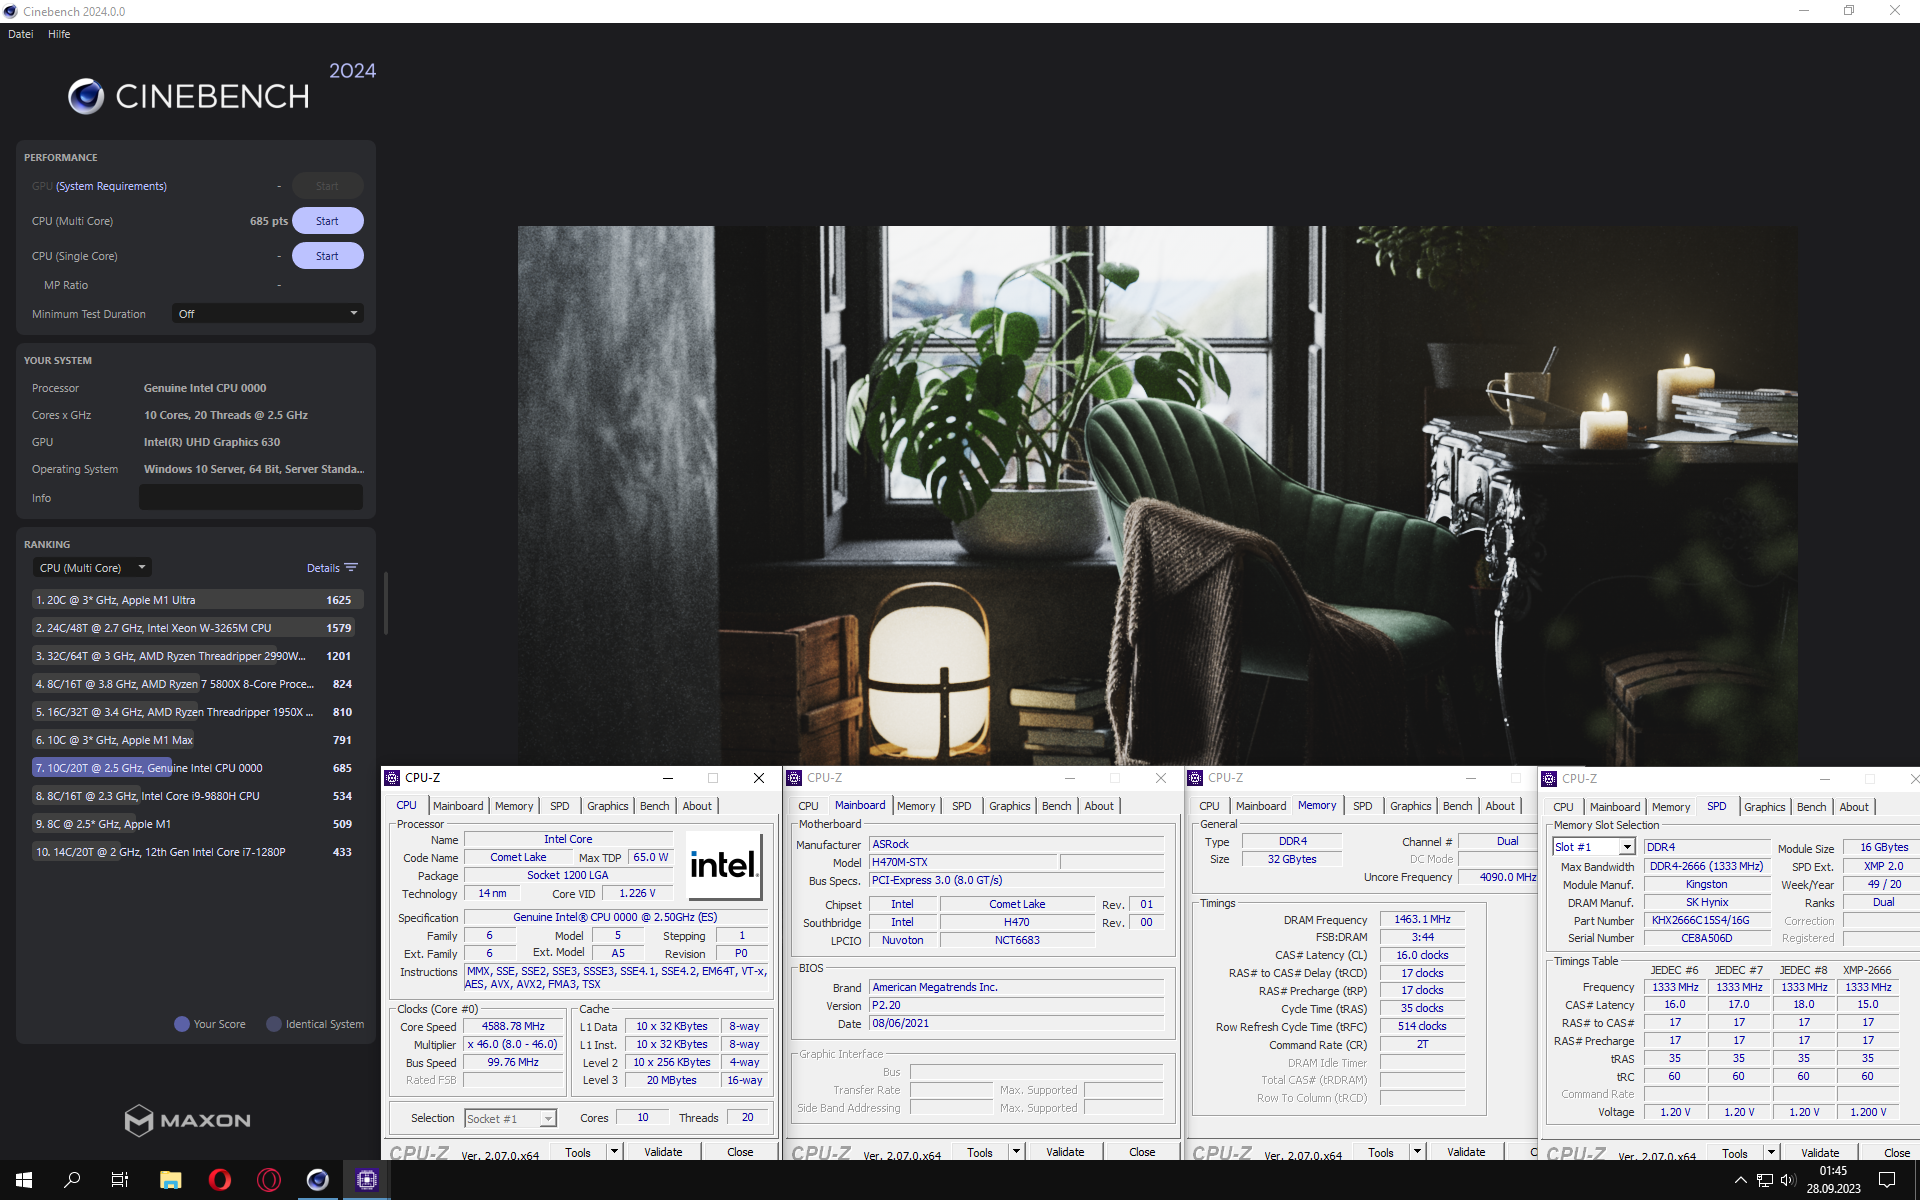
Task: Show hidden system tray icons
Action: coord(1740,1180)
